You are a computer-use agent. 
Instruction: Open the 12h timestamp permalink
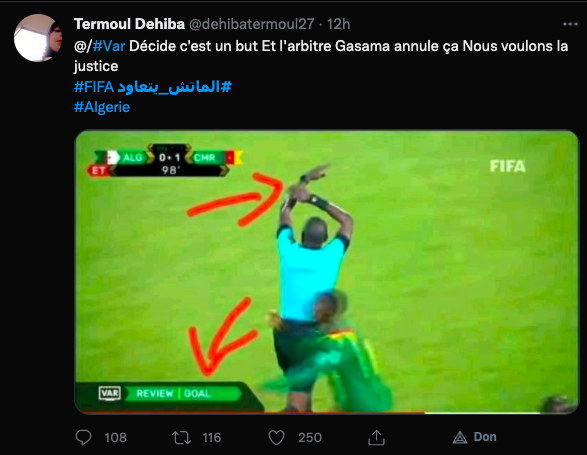pyautogui.click(x=338, y=24)
